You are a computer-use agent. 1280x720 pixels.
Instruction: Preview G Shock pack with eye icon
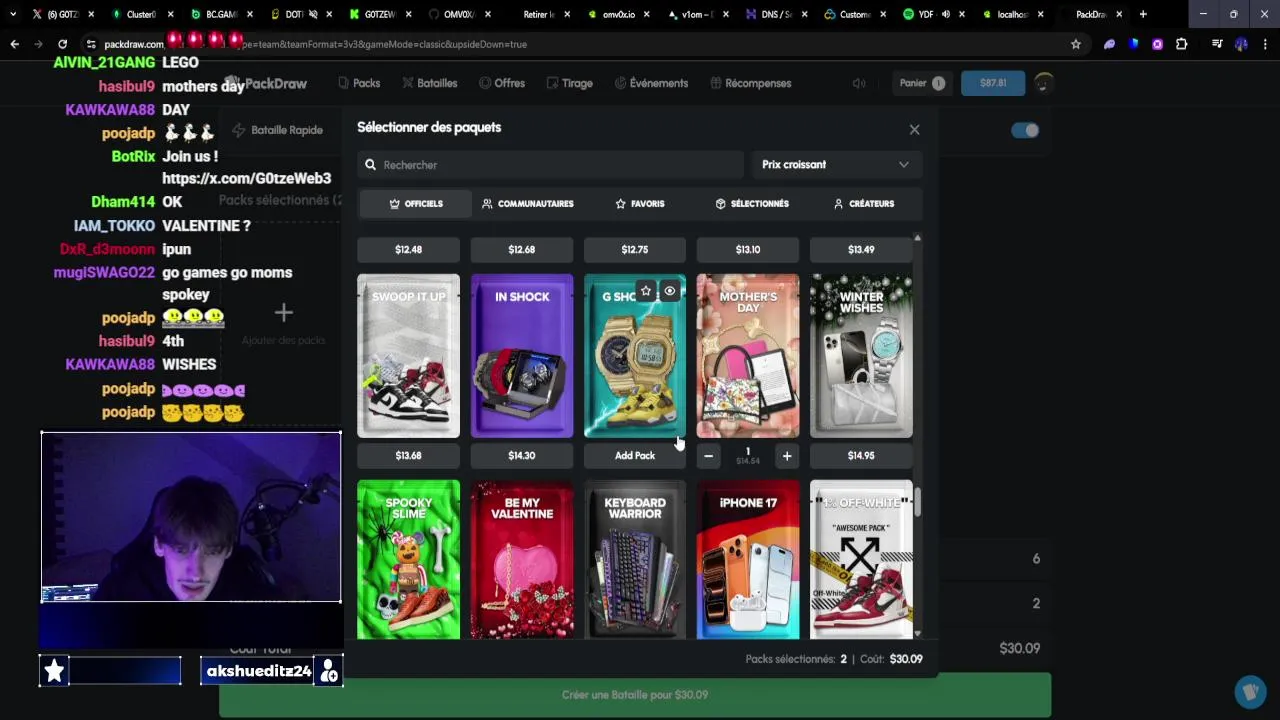pos(670,291)
